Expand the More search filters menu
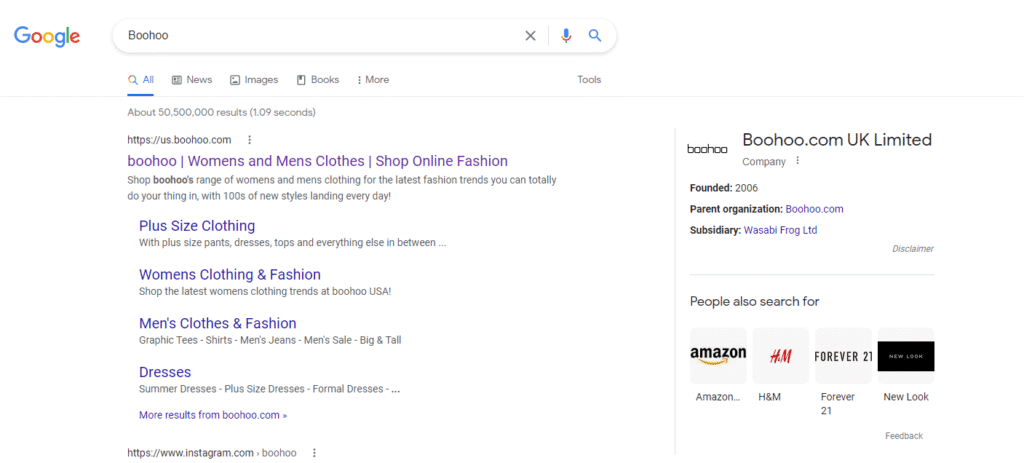 (x=371, y=80)
